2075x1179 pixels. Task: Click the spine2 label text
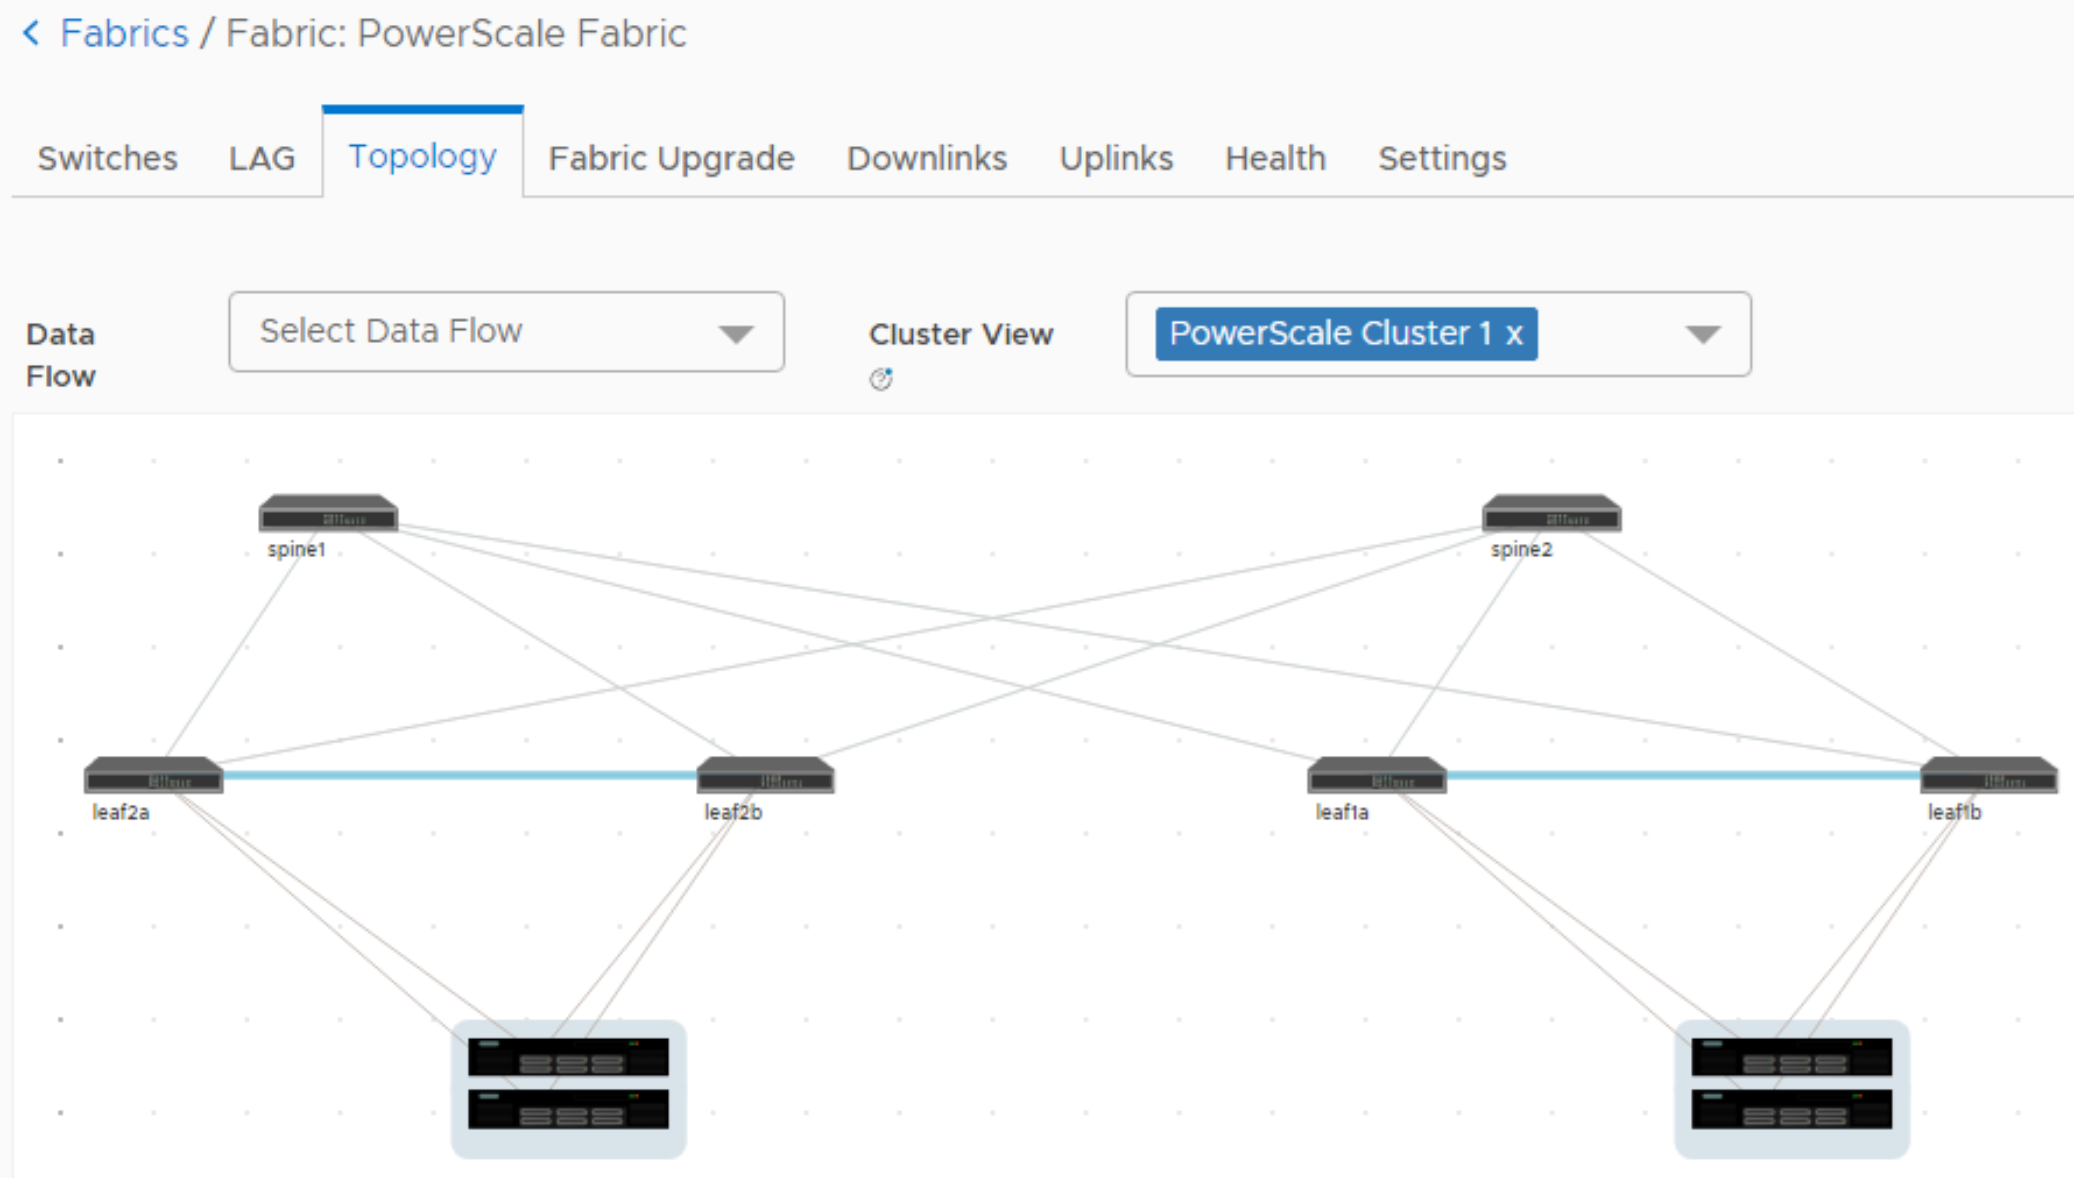(1521, 549)
